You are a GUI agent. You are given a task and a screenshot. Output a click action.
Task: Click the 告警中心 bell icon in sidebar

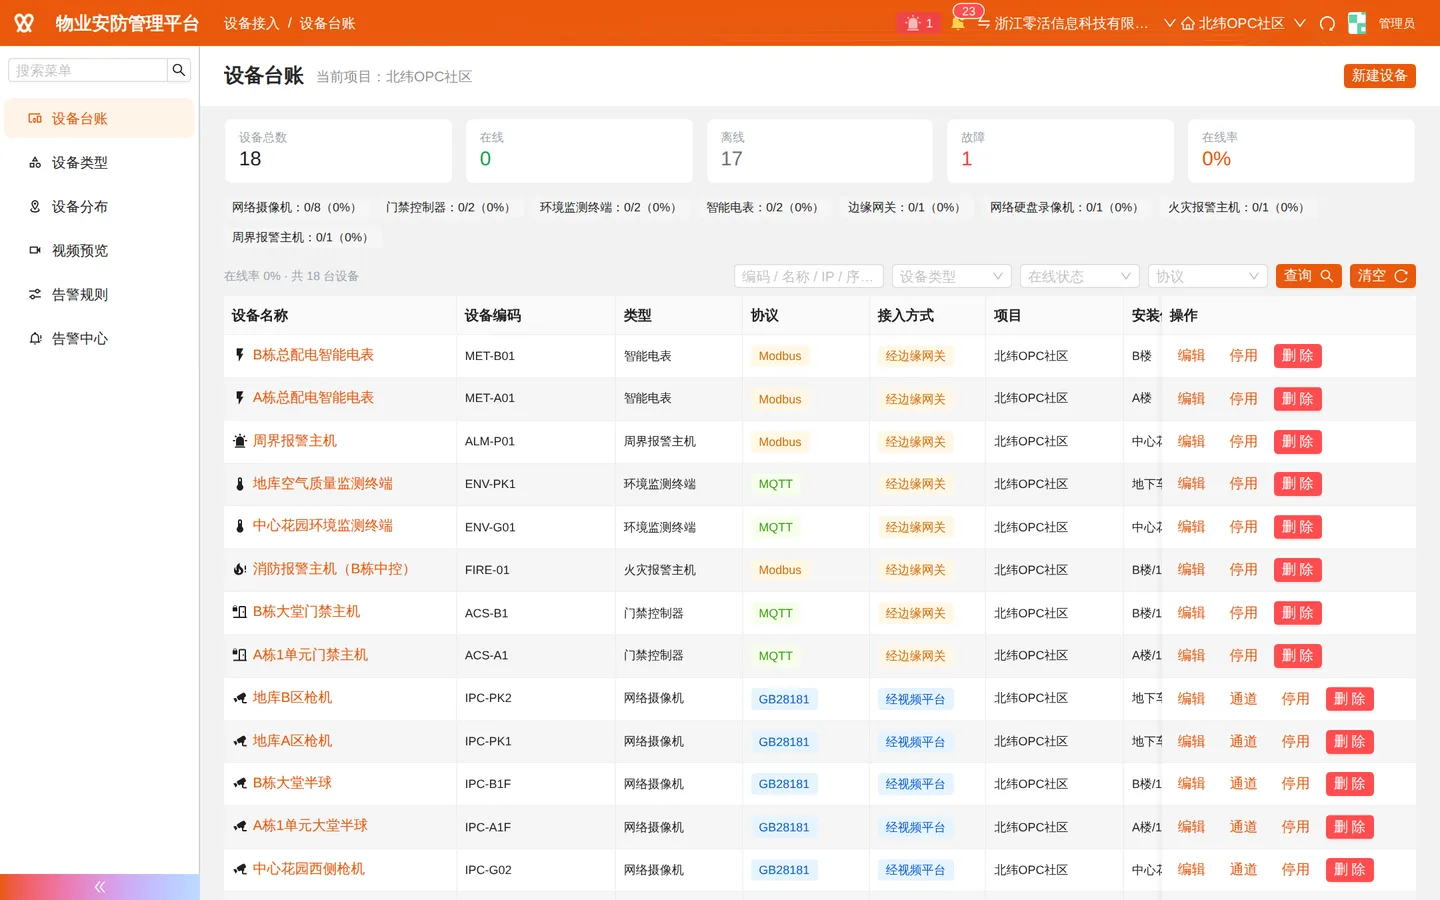(35, 339)
